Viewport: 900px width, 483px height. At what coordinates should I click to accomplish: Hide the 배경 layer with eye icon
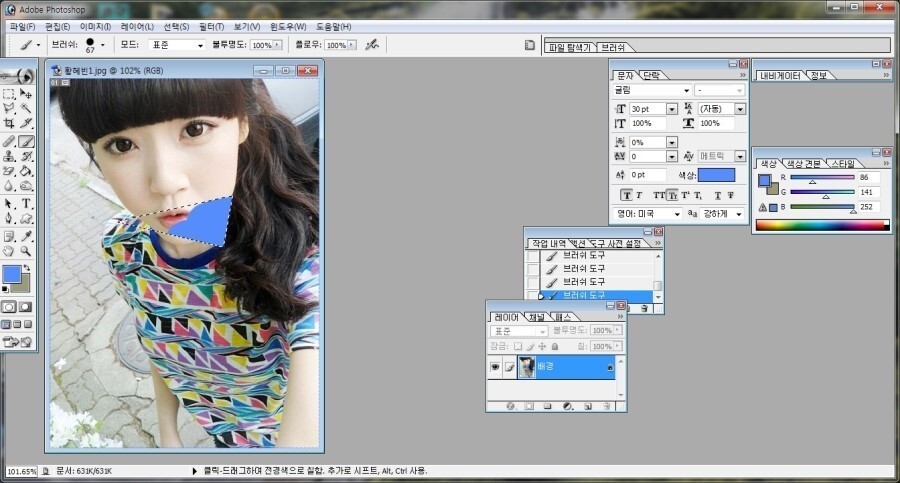pos(495,367)
